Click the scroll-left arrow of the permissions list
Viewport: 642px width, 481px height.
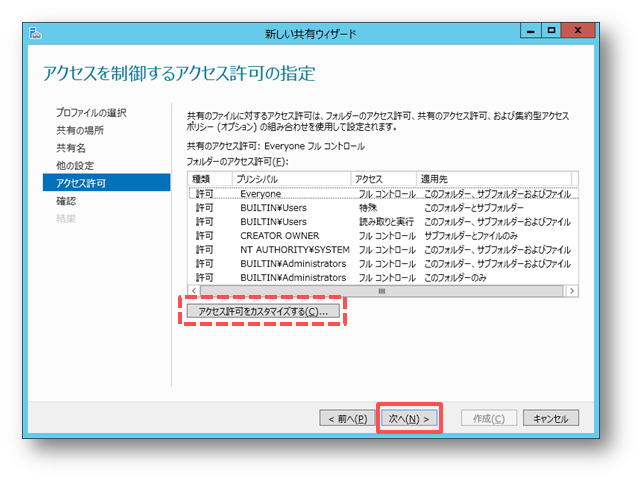194,291
